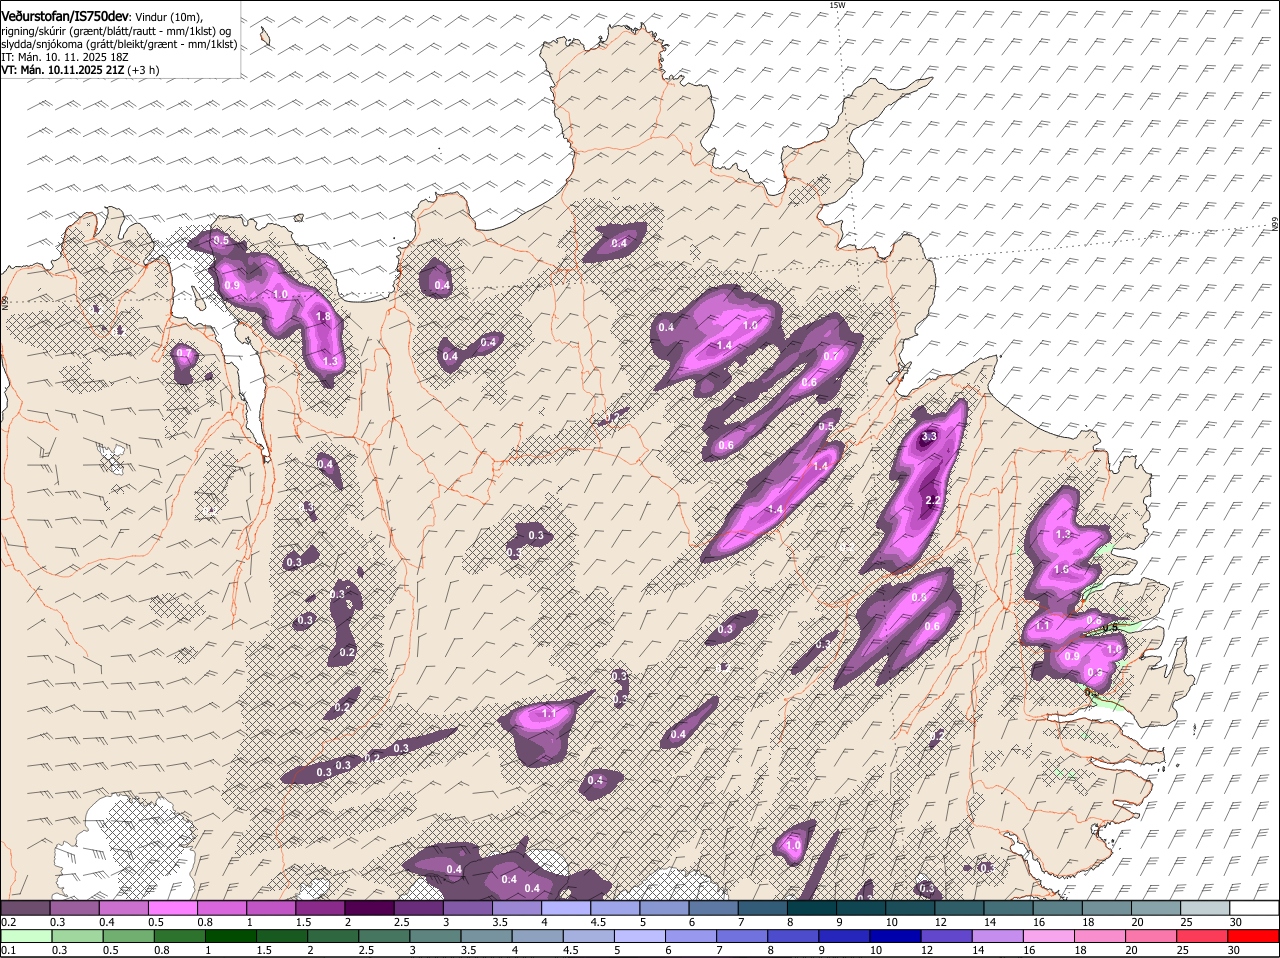Pick the 4.5 swatch in the lower rain colour bar
The height and width of the screenshot is (958, 1280).
(x=589, y=937)
